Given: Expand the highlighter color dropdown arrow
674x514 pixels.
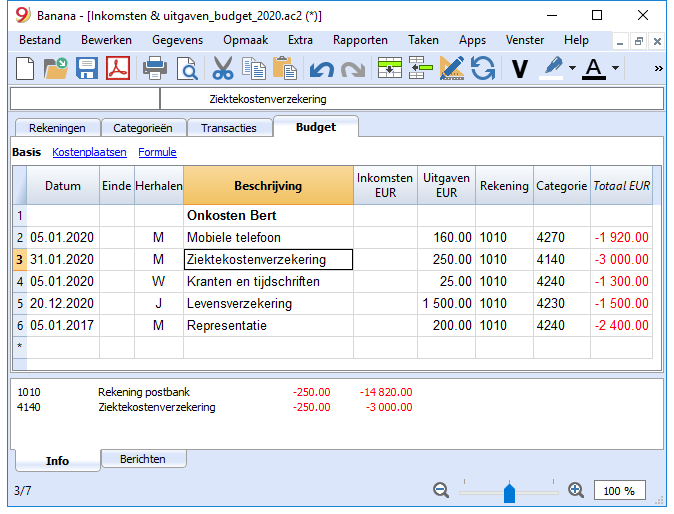Looking at the screenshot, I should (572, 68).
